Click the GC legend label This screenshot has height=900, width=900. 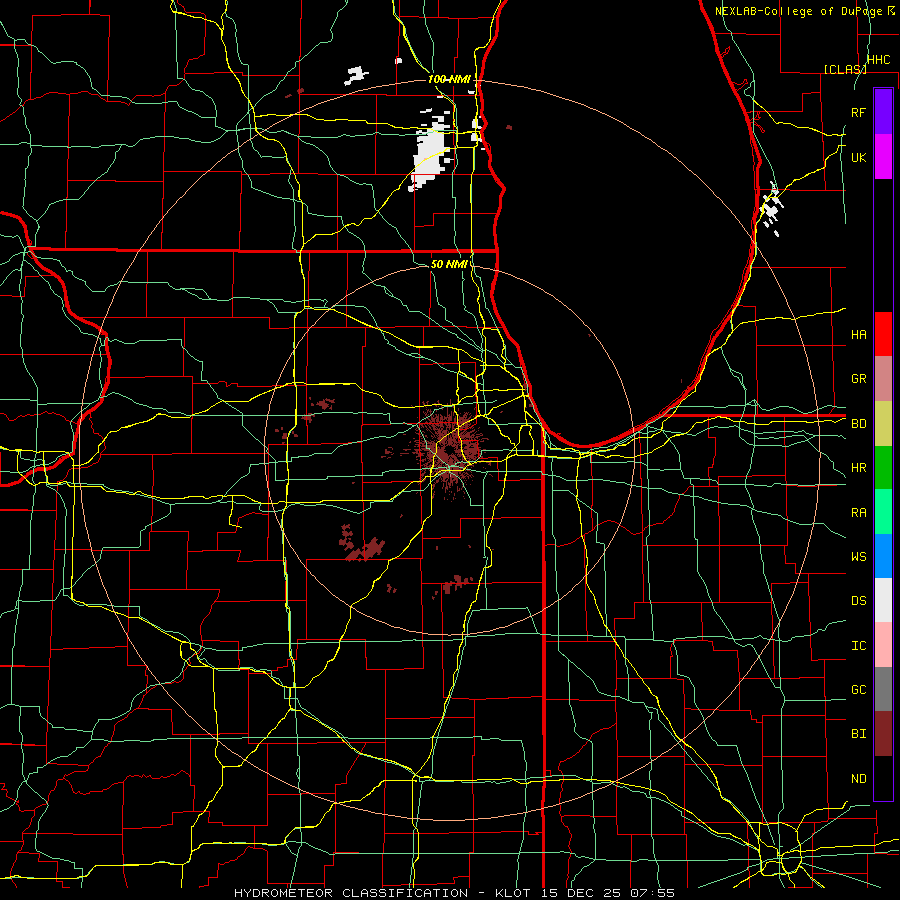(x=858, y=690)
